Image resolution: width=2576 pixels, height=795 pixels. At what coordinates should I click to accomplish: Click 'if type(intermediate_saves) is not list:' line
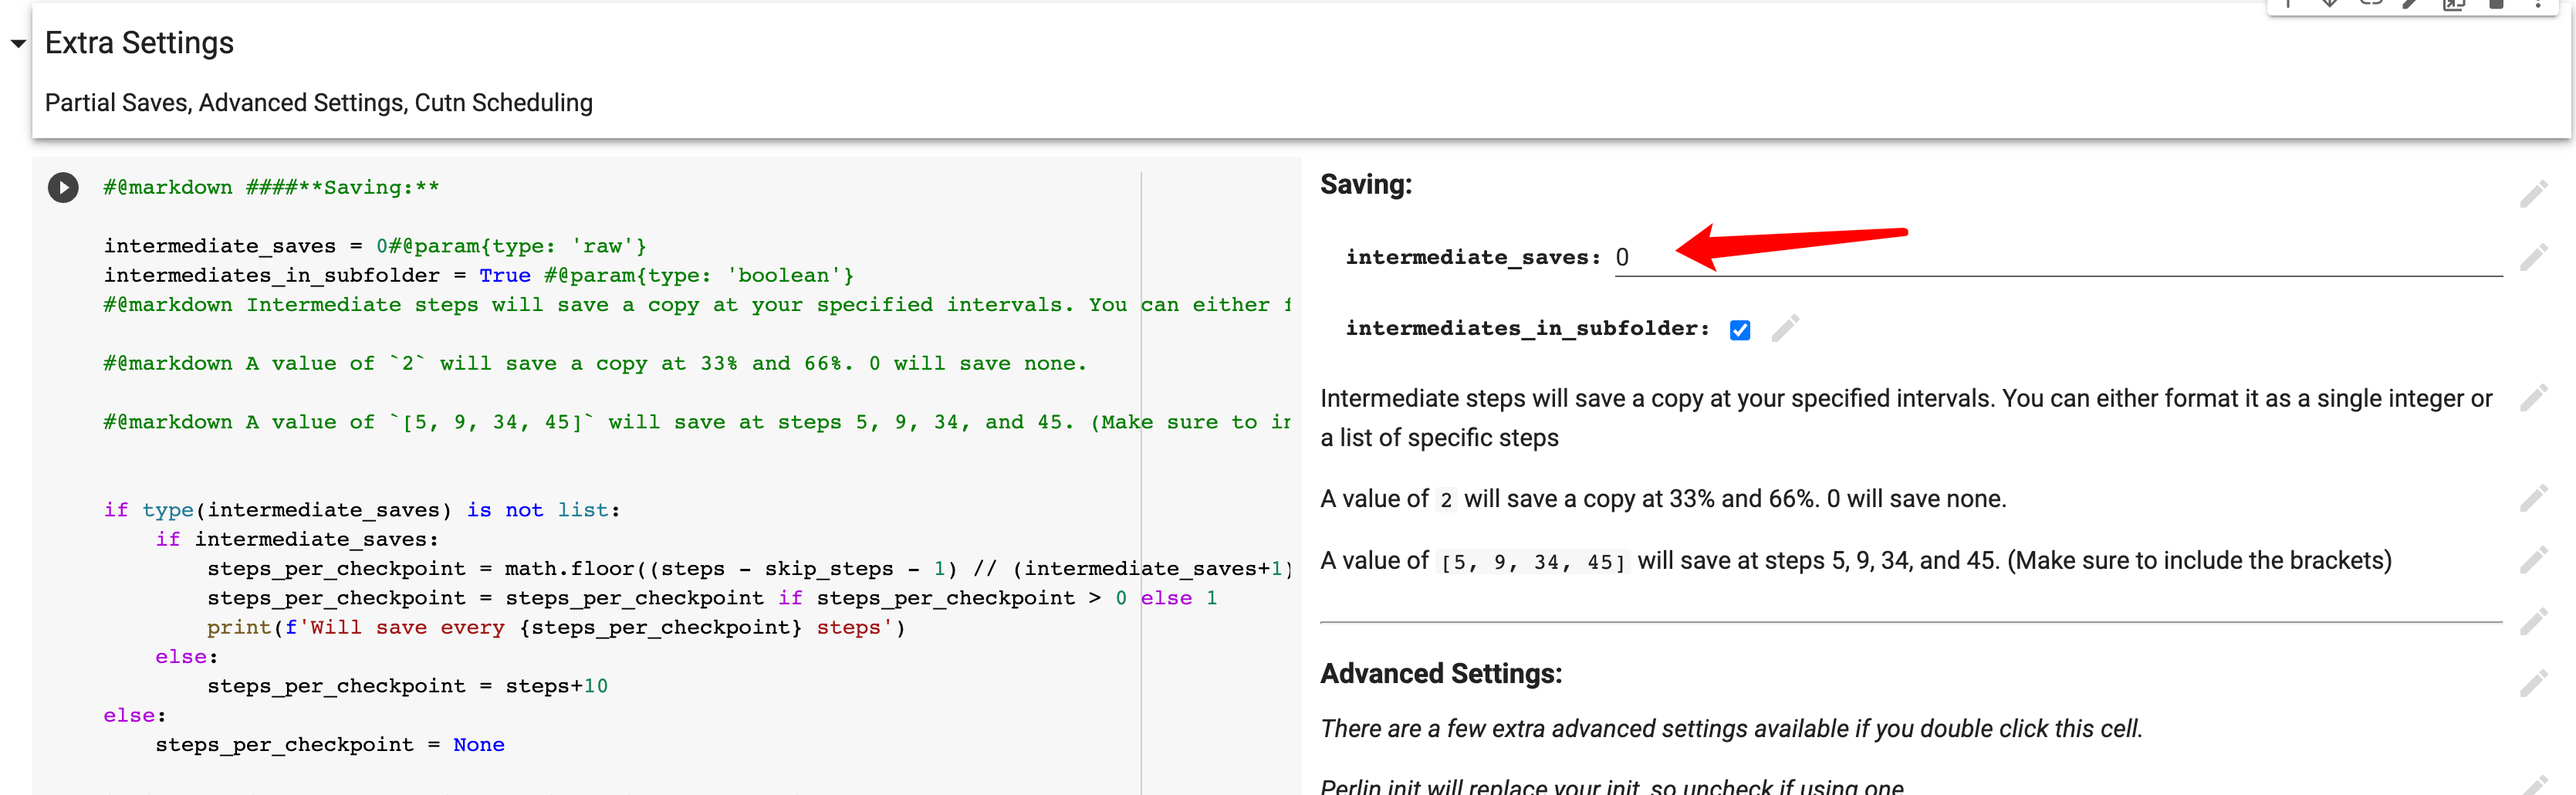[x=362, y=510]
